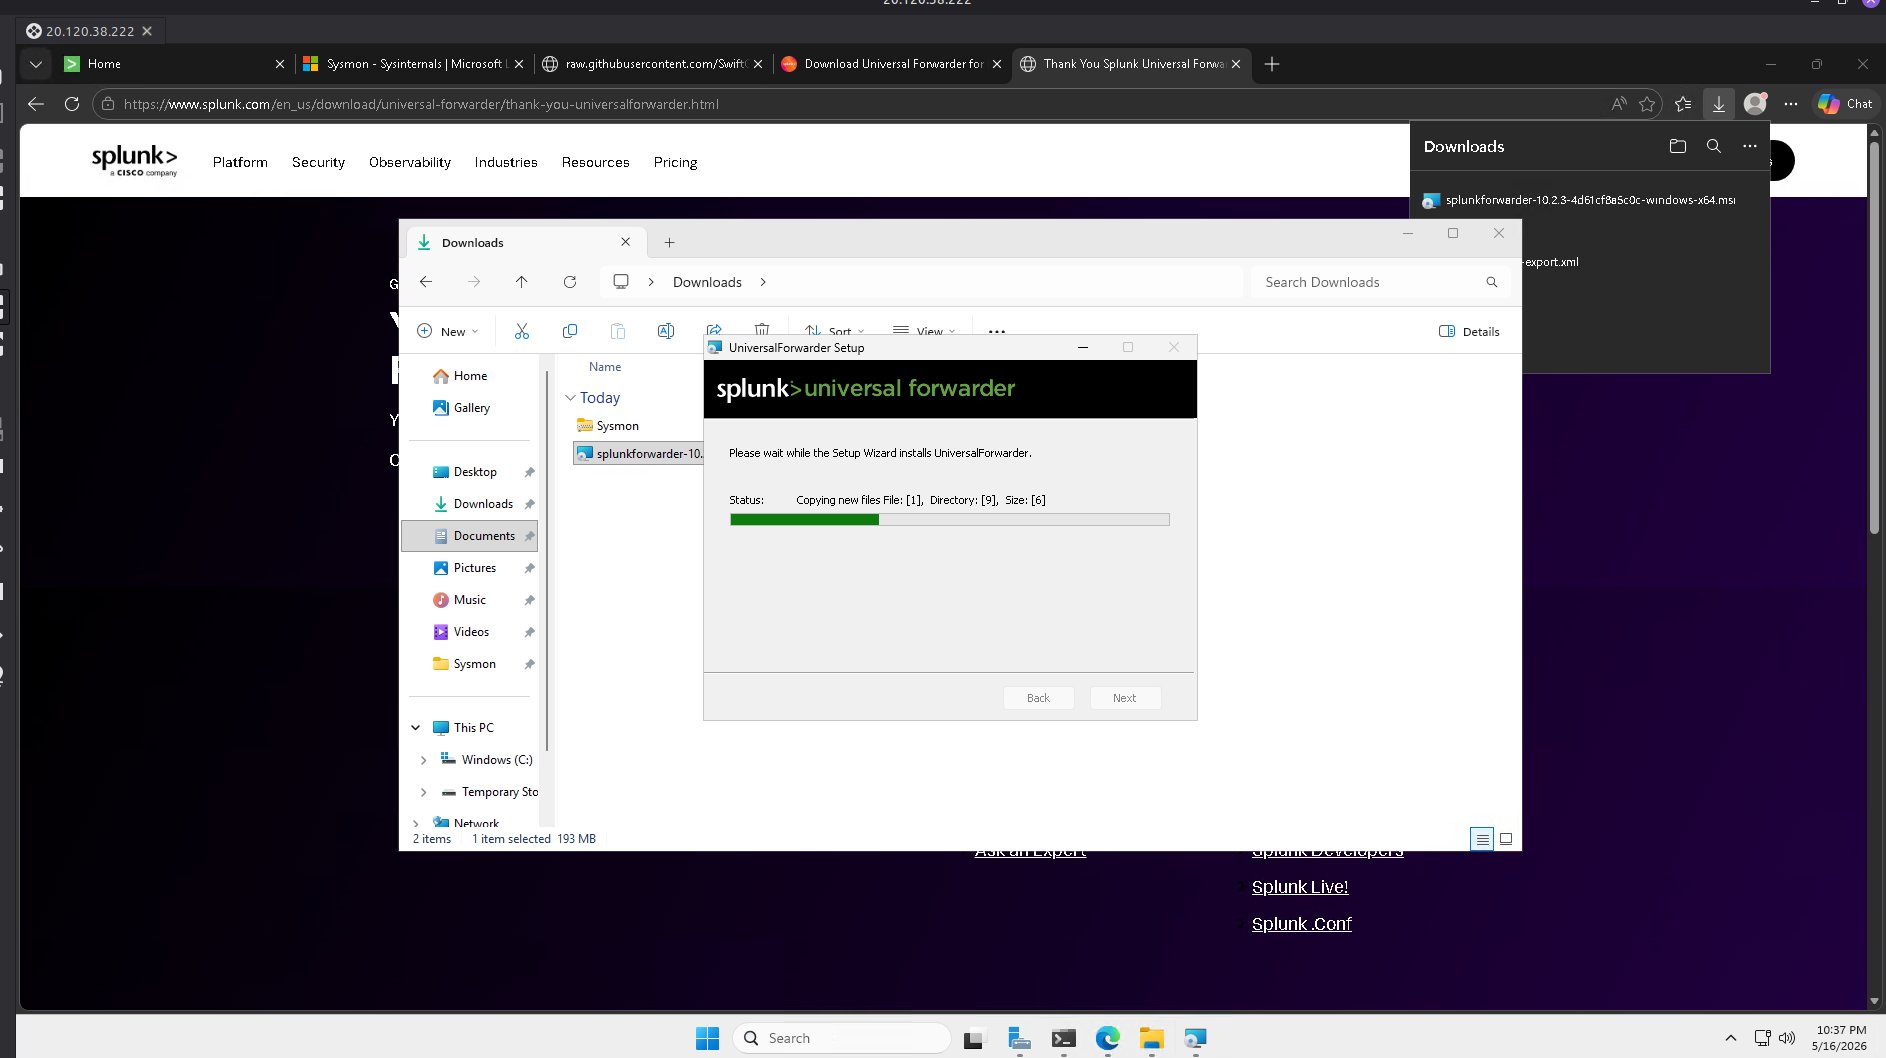Open the Industries menu on Splunk site
The image size is (1886, 1058).
tap(506, 162)
